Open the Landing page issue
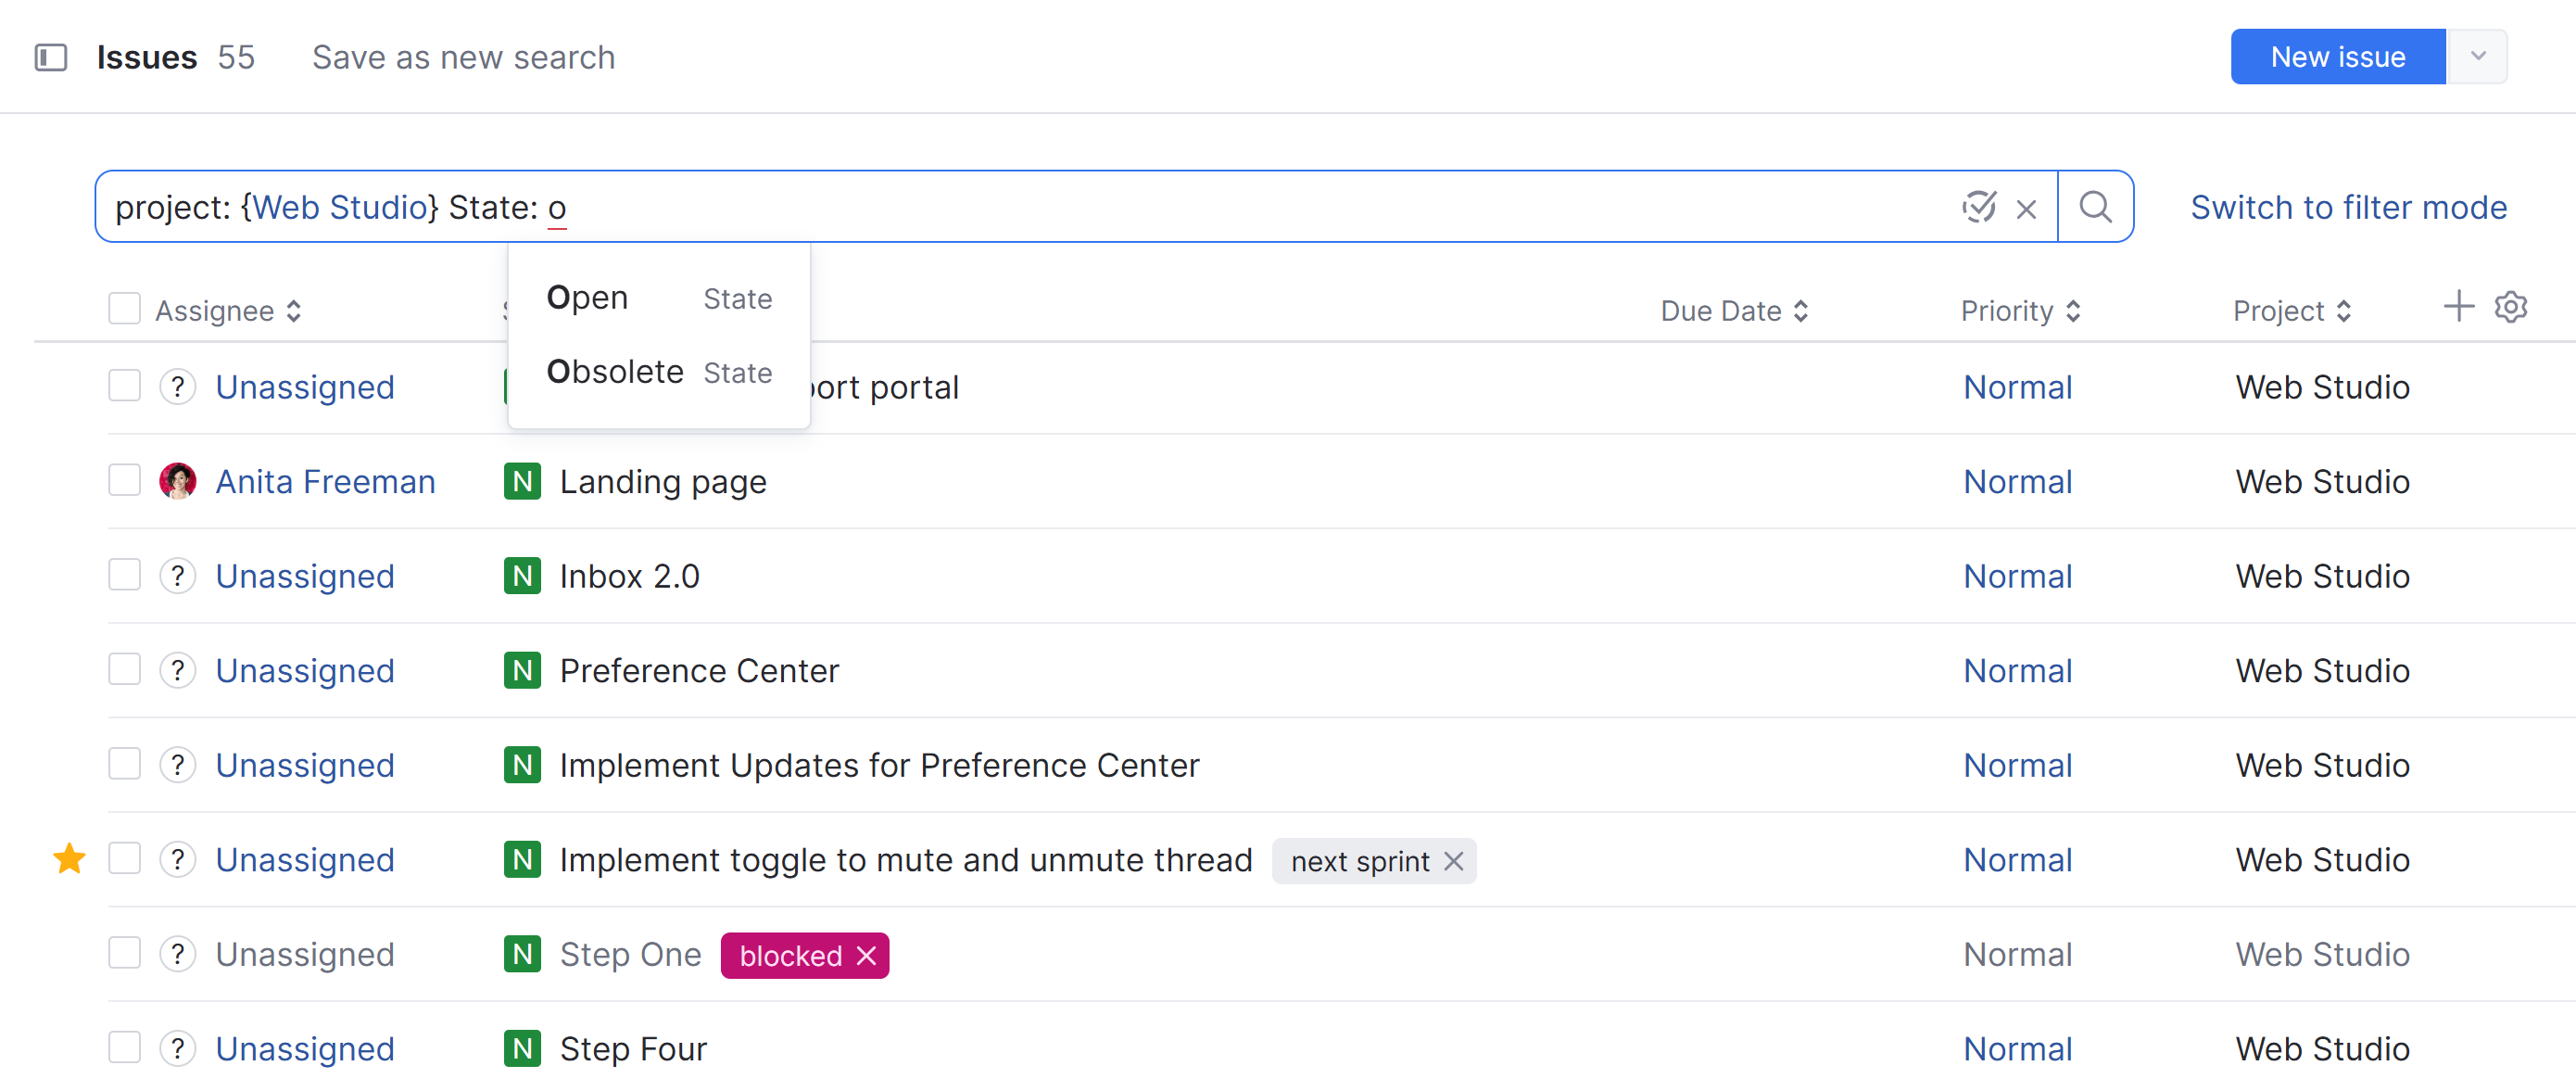Screen dimensions: 2576x1091 [662, 482]
